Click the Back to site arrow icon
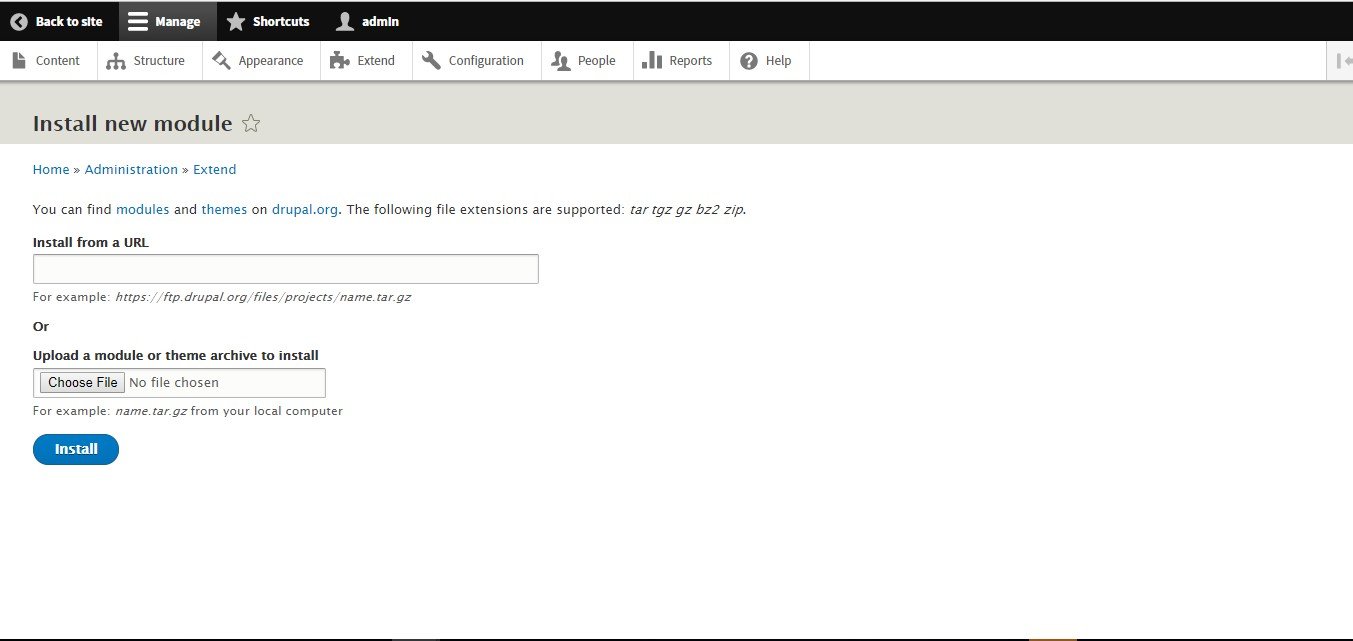 (19, 21)
